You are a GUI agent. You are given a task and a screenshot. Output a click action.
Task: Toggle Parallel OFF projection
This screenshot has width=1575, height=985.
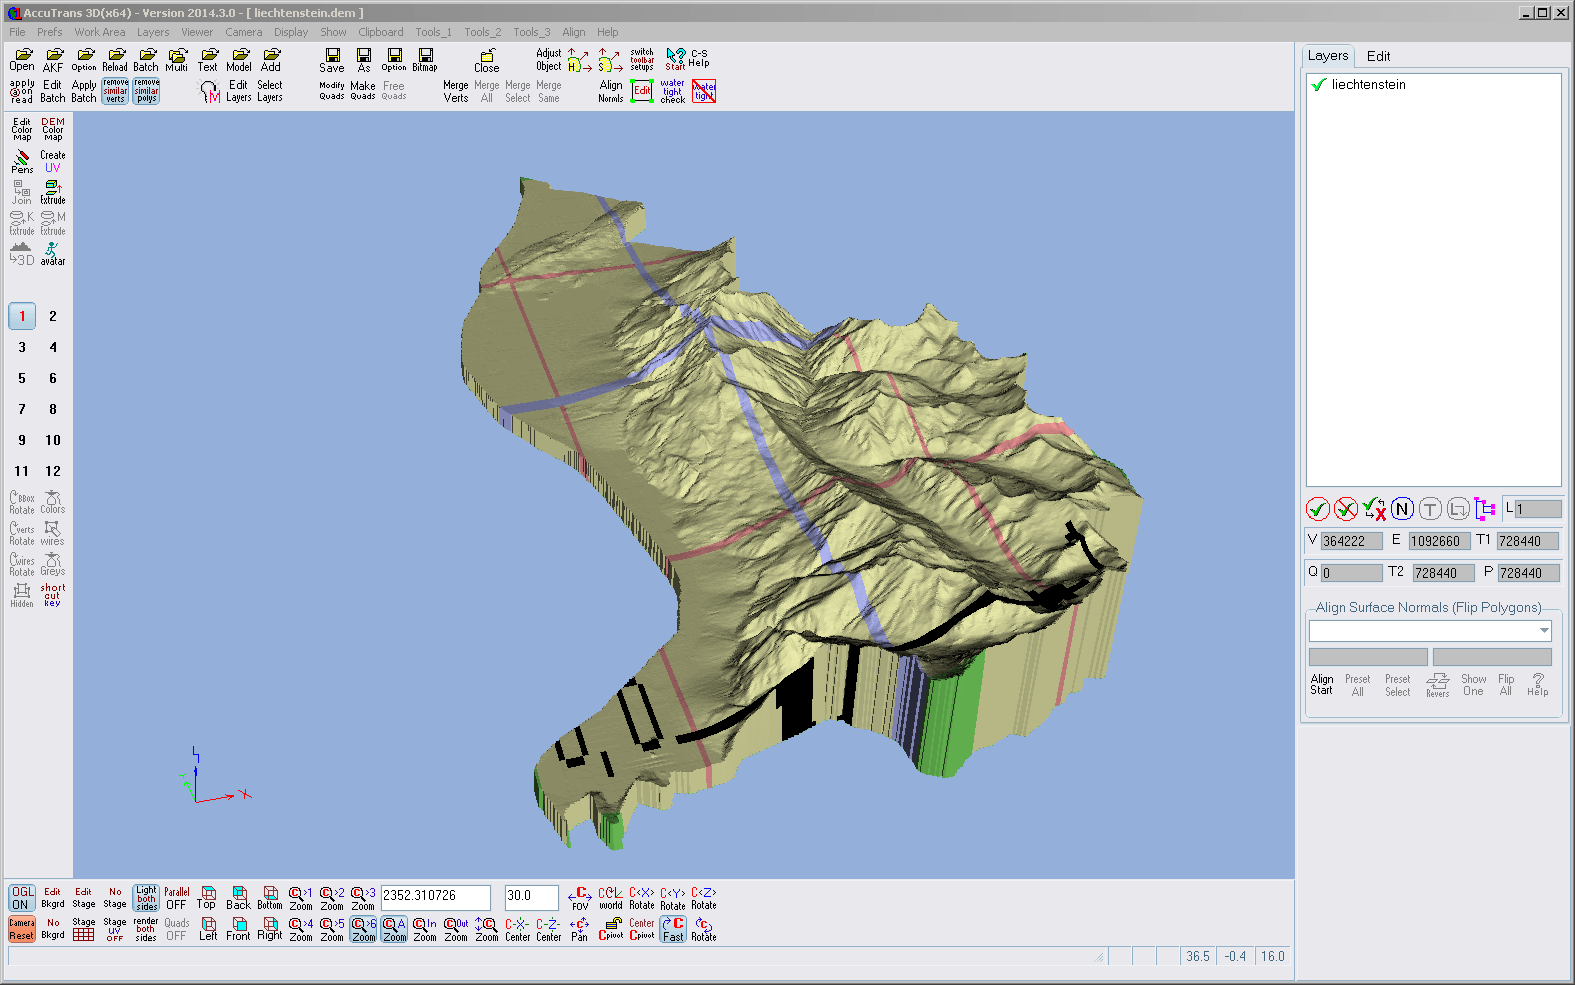point(177,897)
